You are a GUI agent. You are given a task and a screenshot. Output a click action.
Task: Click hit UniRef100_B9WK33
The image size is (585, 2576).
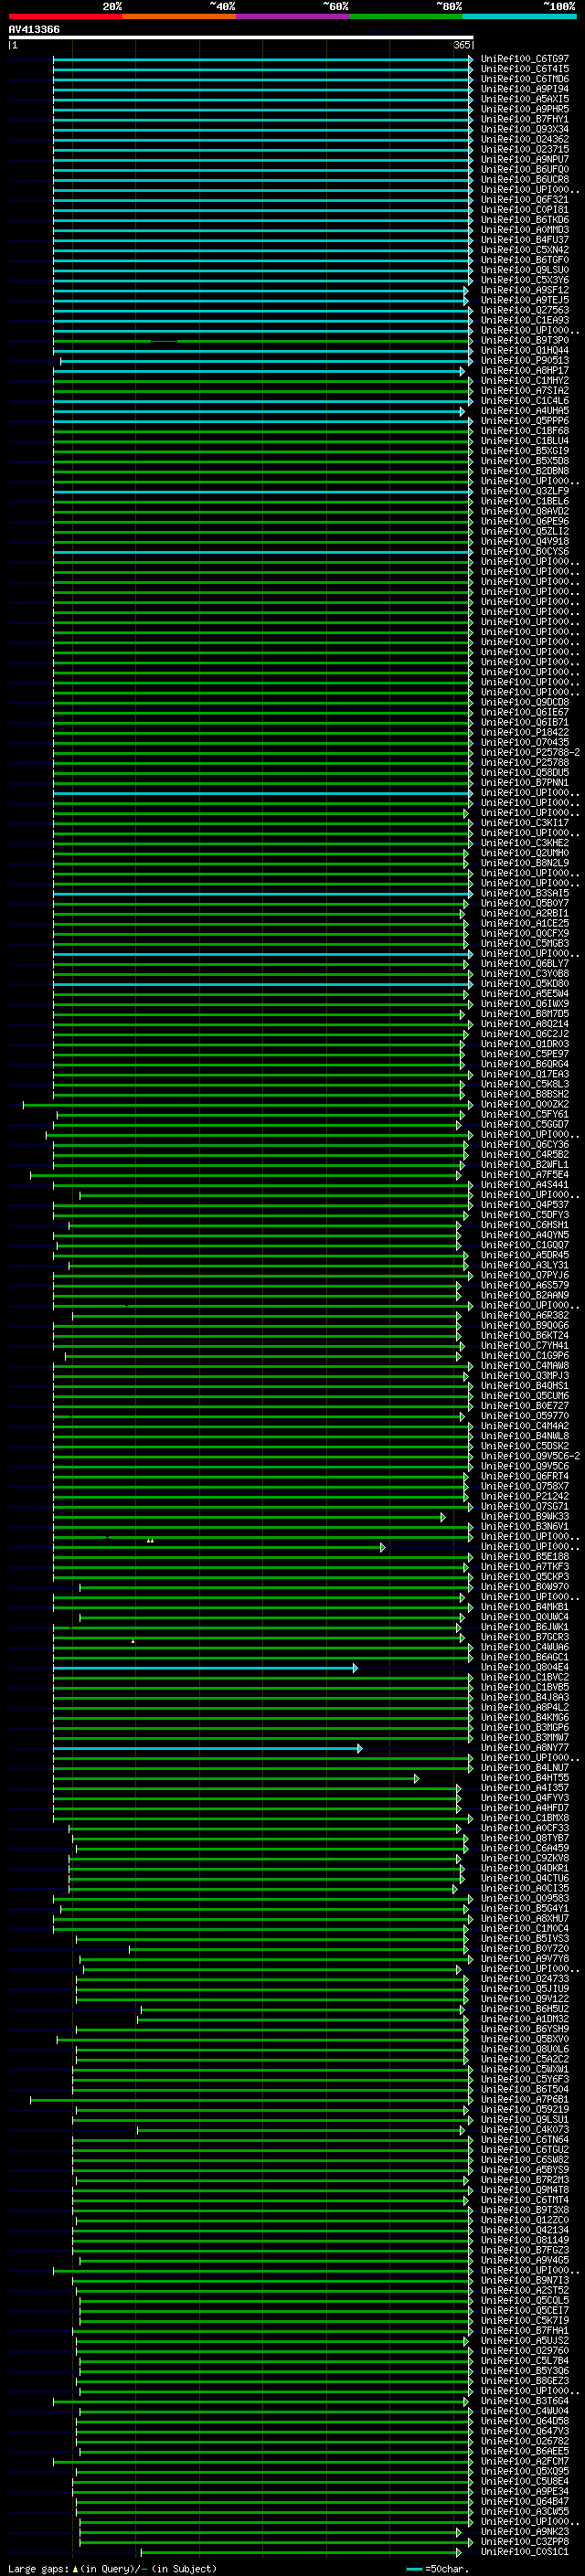[x=525, y=1517]
